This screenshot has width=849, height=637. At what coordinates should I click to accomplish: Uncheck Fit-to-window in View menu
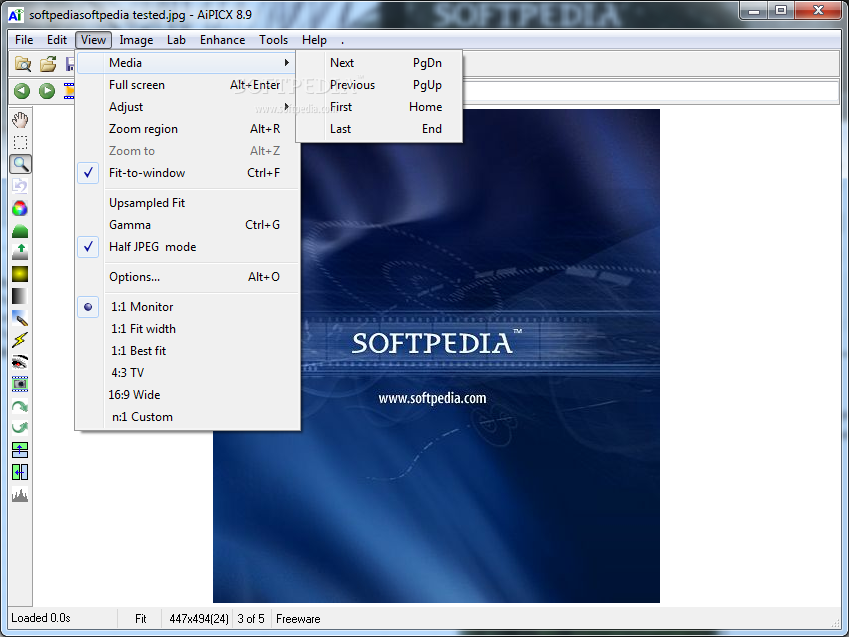coord(188,173)
